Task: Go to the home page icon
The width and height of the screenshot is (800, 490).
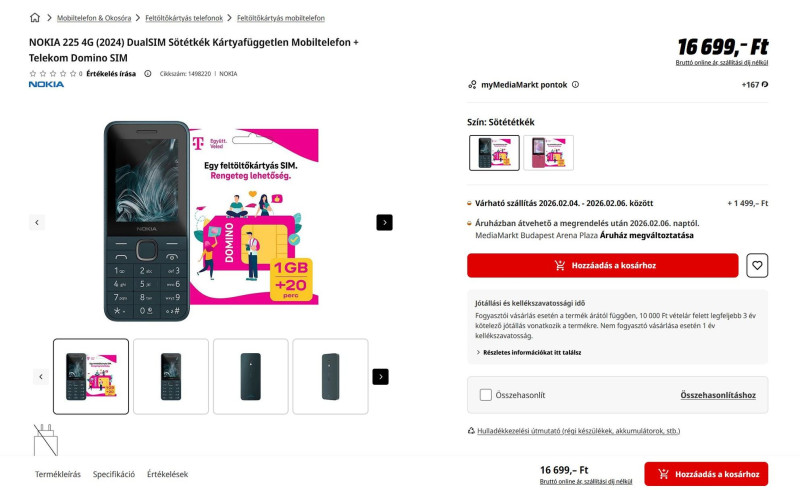Action: click(x=35, y=18)
